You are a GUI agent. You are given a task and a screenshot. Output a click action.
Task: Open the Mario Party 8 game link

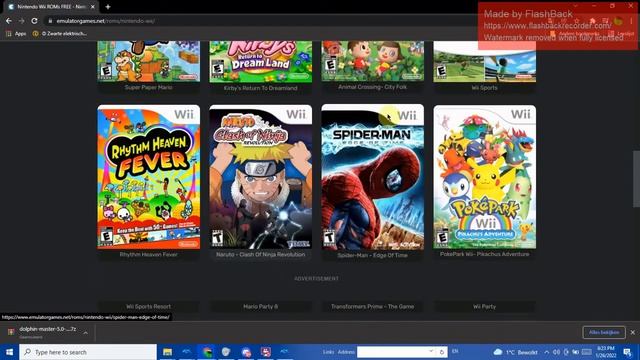260,307
